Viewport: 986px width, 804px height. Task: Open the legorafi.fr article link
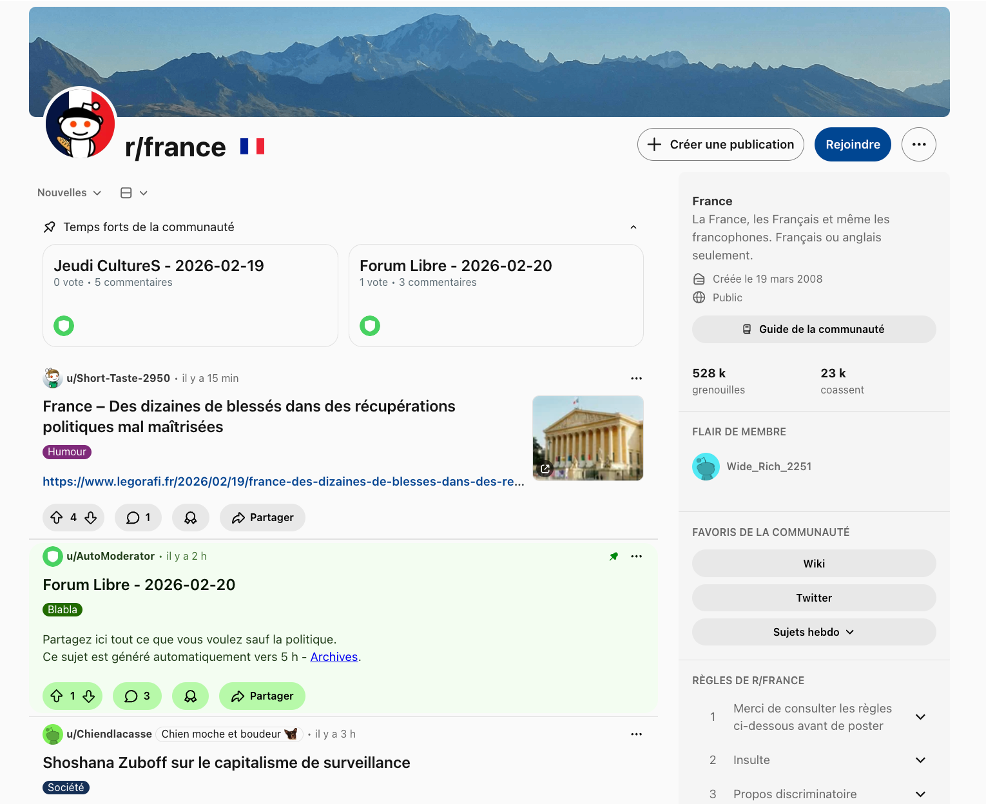pos(283,482)
